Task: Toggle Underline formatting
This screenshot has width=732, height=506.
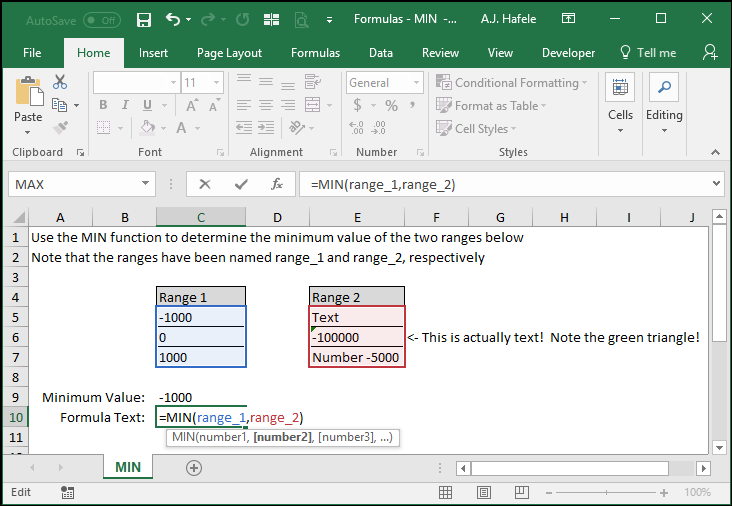Action: pos(148,105)
